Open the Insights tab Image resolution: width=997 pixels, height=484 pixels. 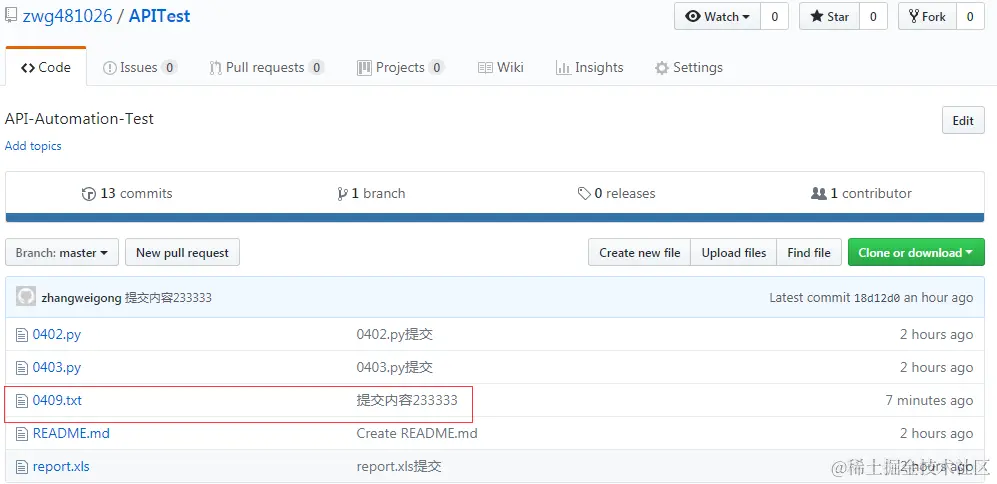click(x=589, y=67)
